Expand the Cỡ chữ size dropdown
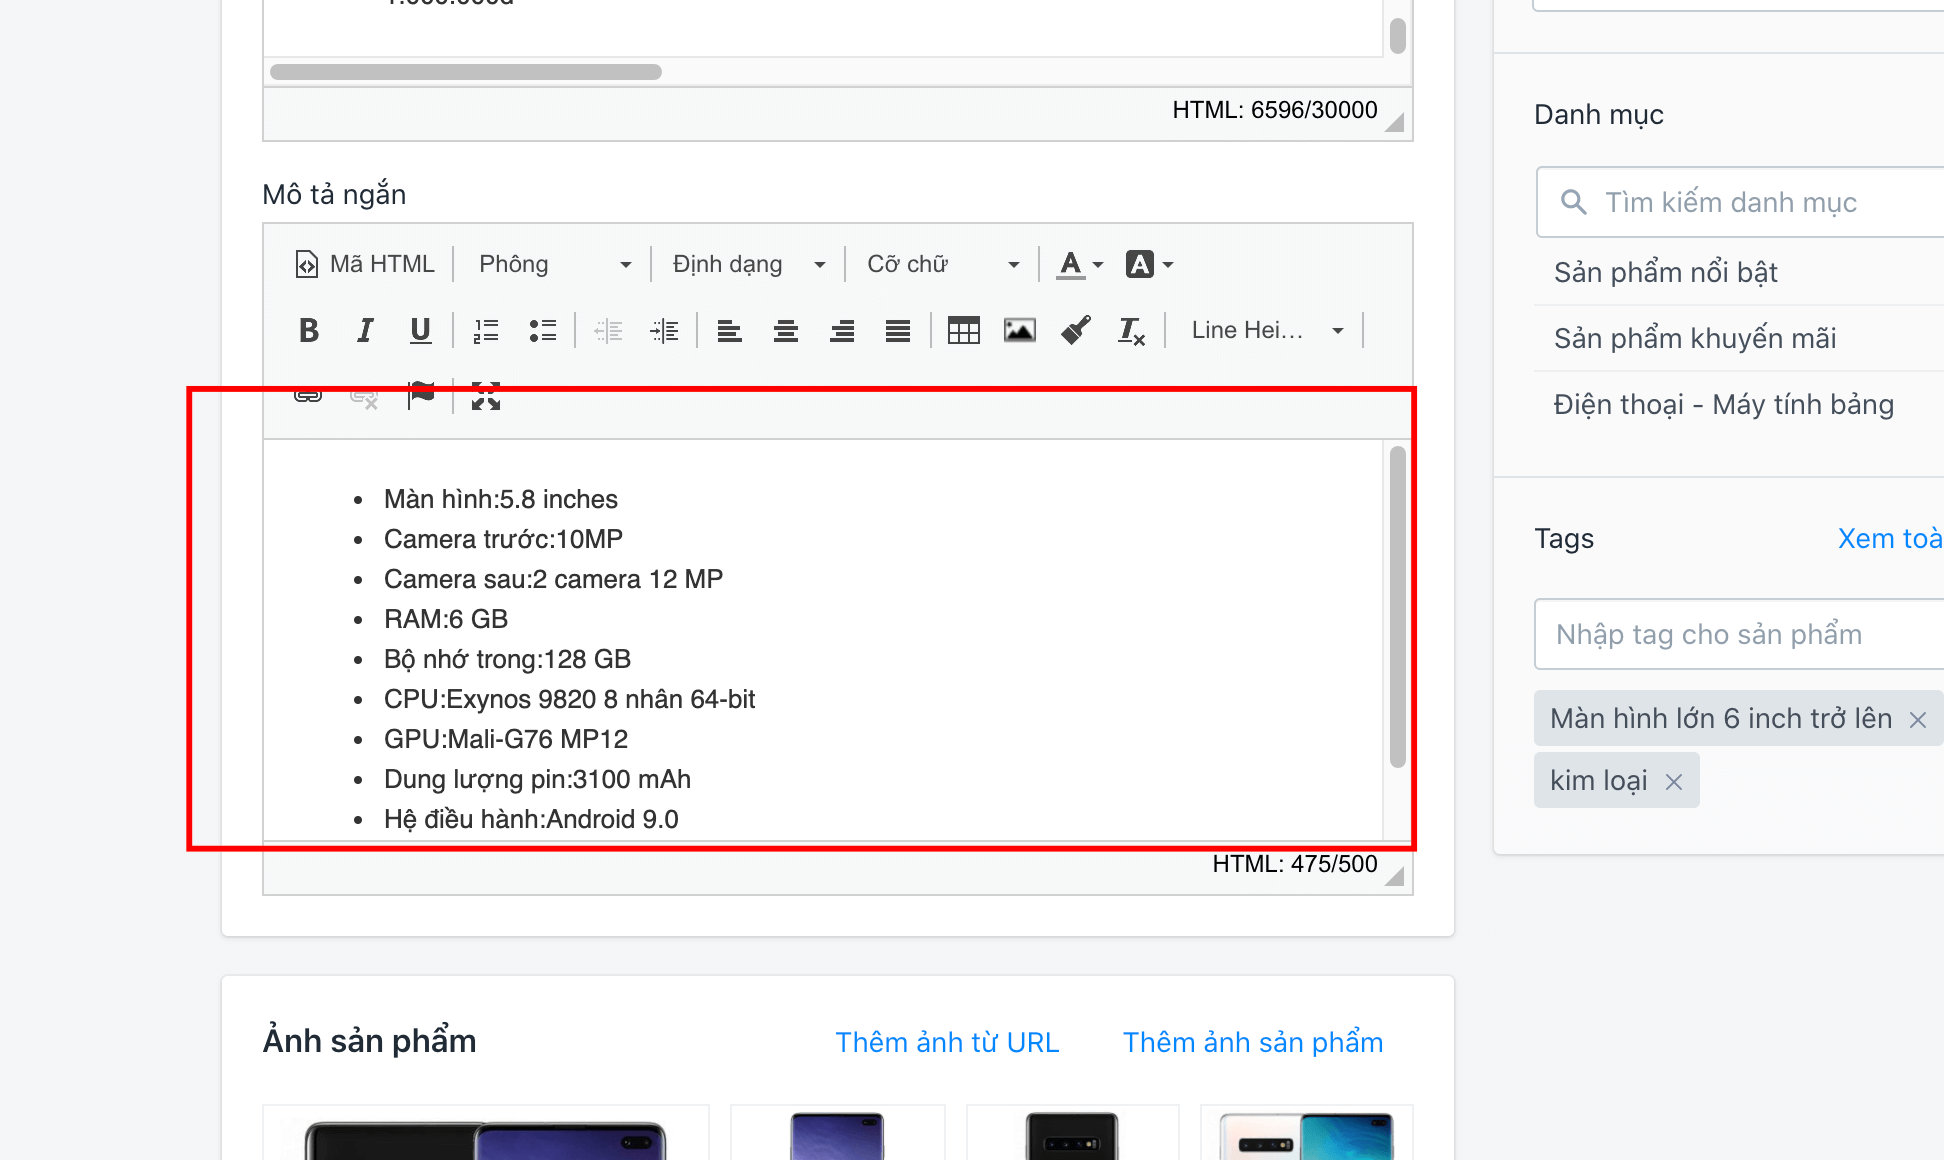1944x1160 pixels. [x=942, y=264]
